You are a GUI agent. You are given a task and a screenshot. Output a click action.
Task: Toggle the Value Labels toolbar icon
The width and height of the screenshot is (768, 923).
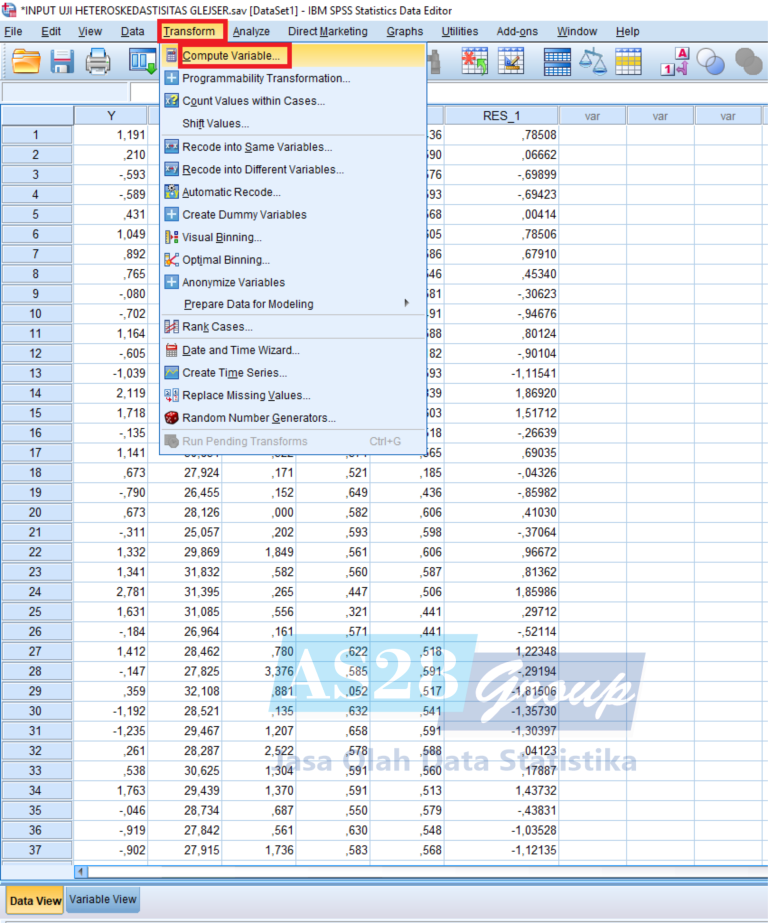coord(676,63)
